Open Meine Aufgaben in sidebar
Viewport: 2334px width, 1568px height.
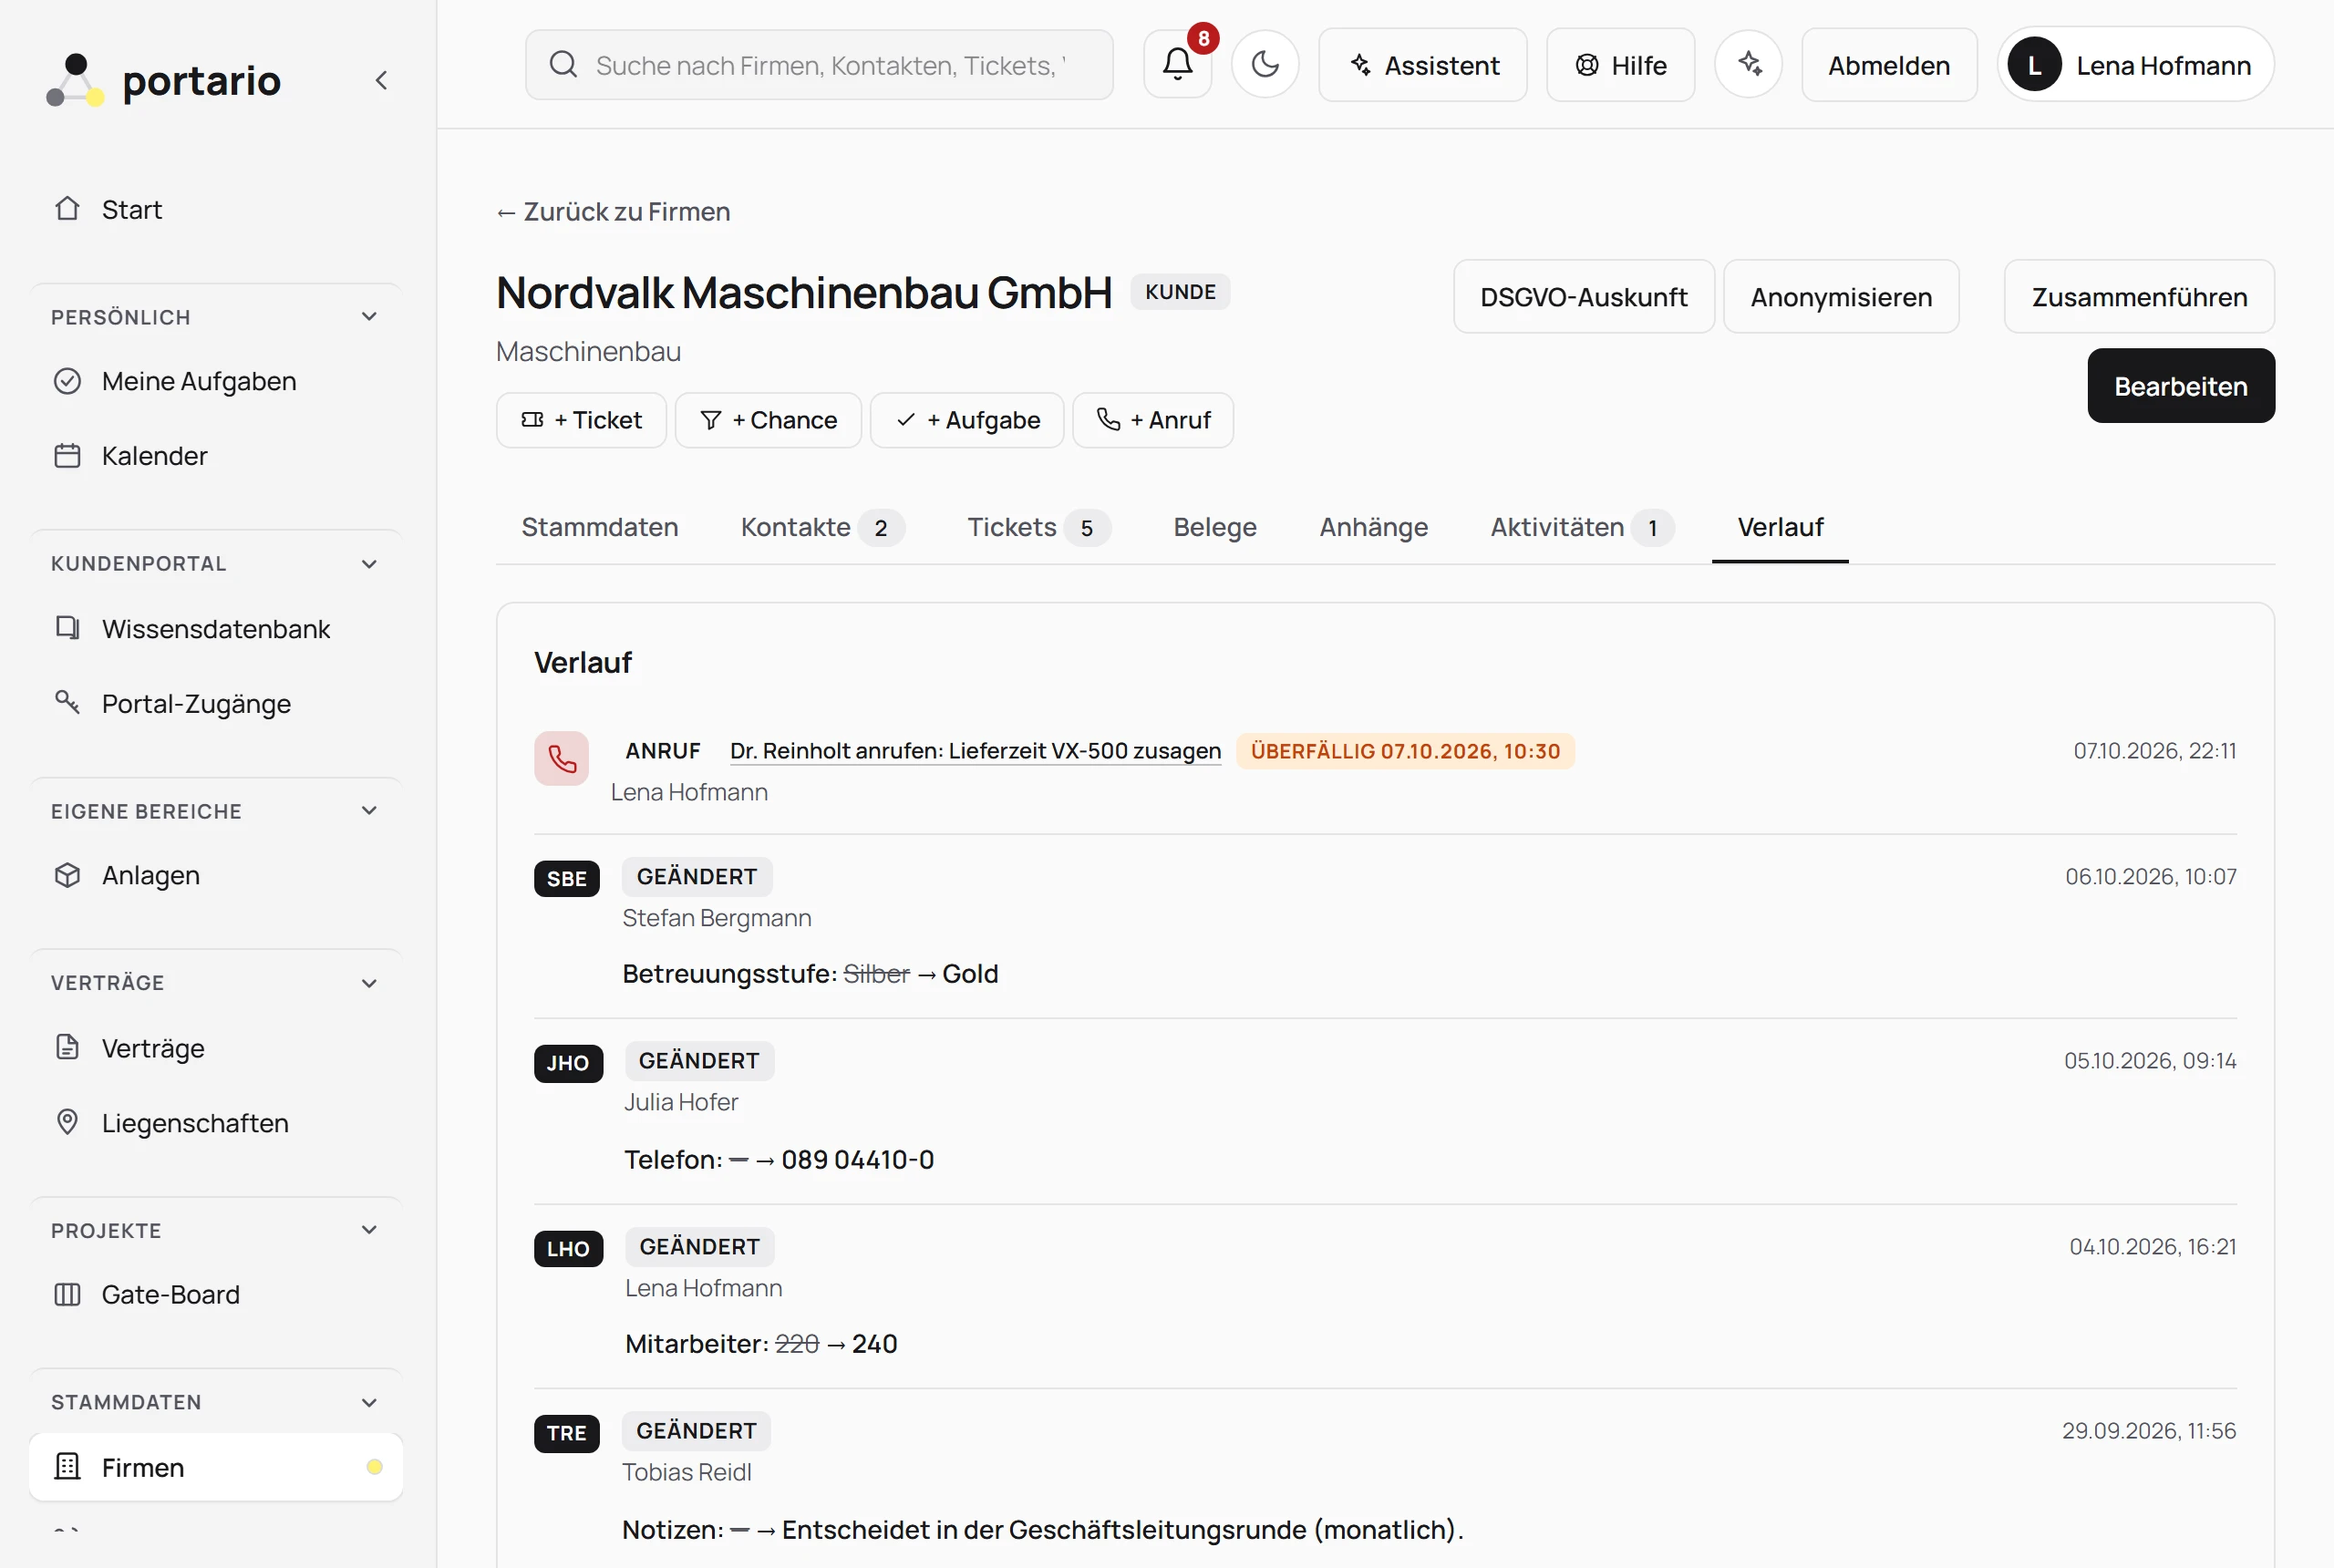[x=216, y=381]
